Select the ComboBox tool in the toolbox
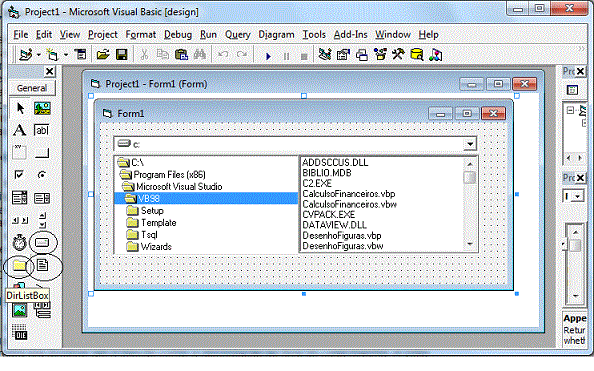The image size is (594, 371). [x=20, y=198]
